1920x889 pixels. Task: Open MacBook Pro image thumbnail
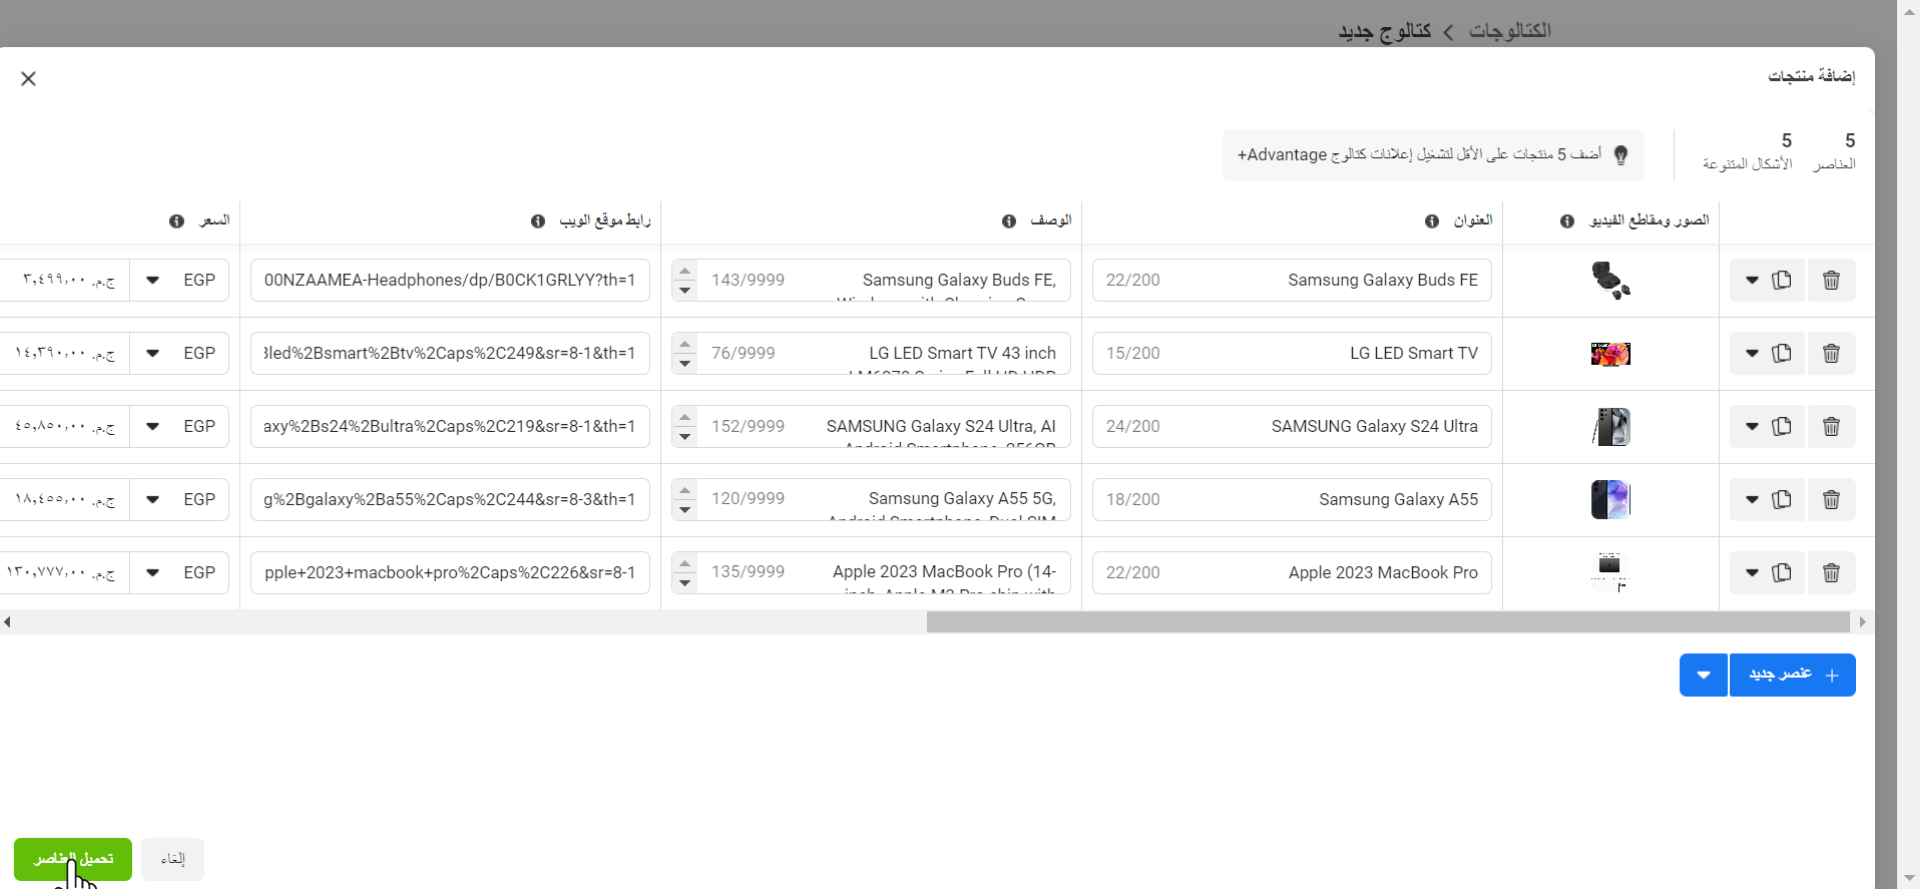pos(1610,572)
